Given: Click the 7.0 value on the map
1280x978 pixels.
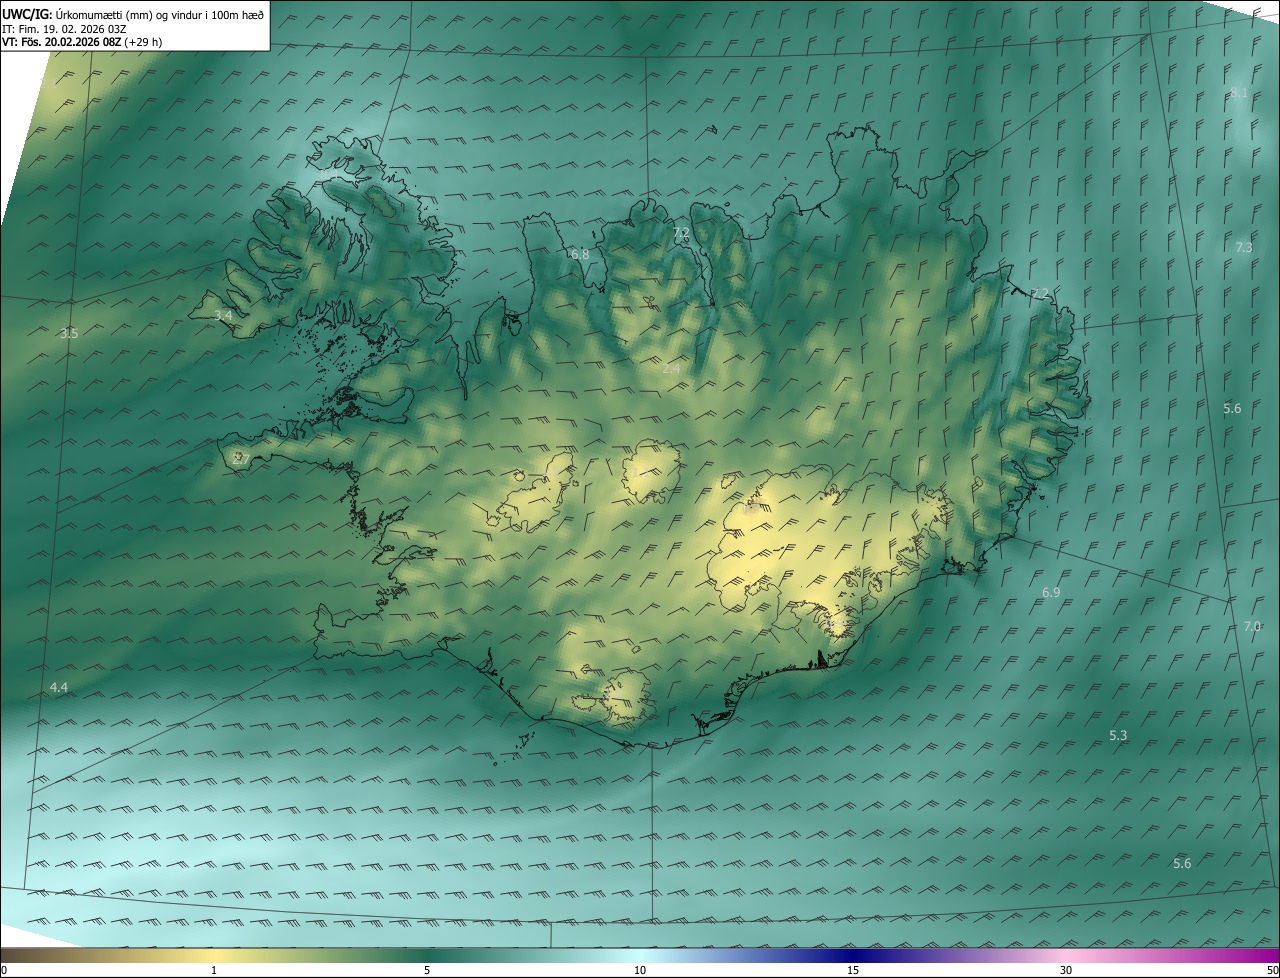Looking at the screenshot, I should point(1252,627).
